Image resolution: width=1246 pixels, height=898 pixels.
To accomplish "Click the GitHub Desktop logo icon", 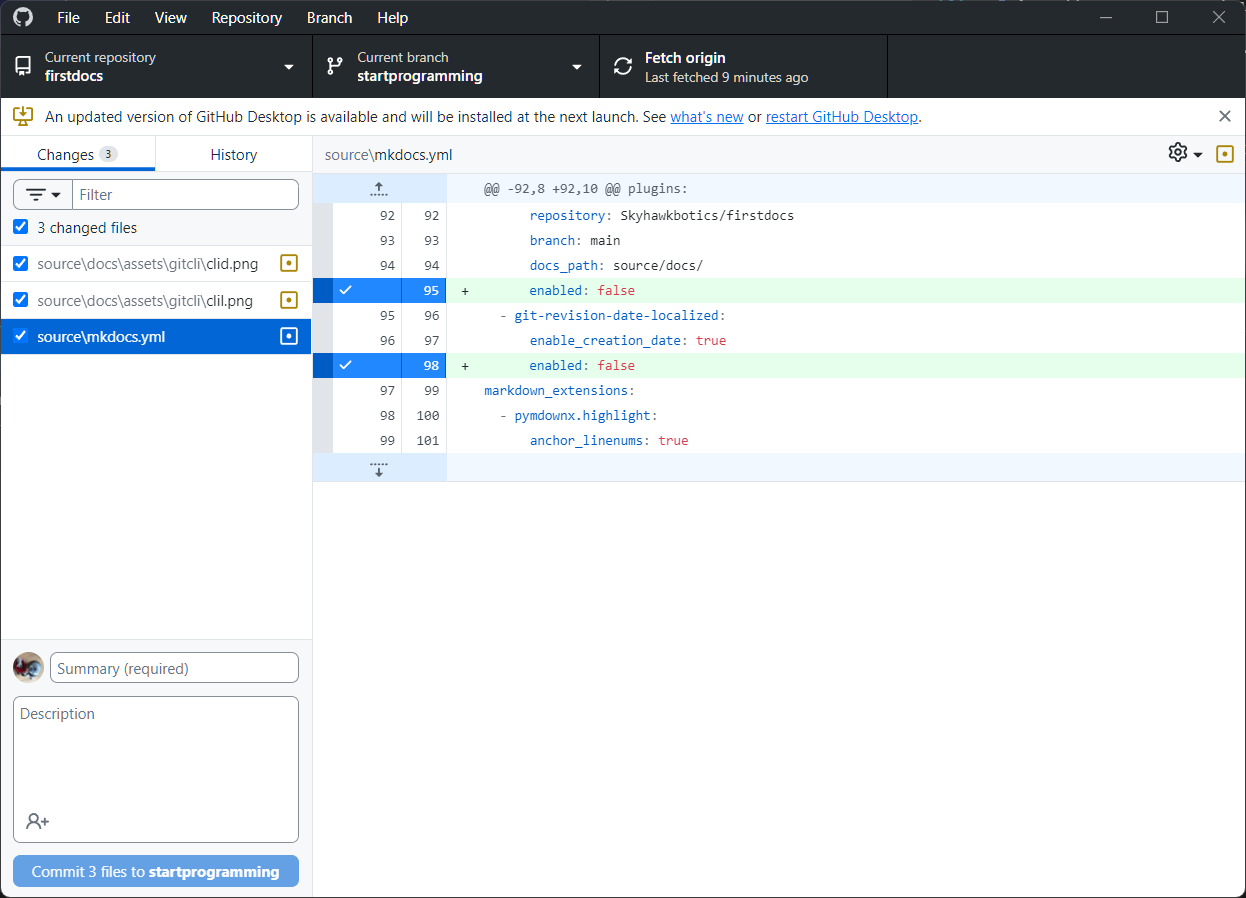I will [22, 17].
